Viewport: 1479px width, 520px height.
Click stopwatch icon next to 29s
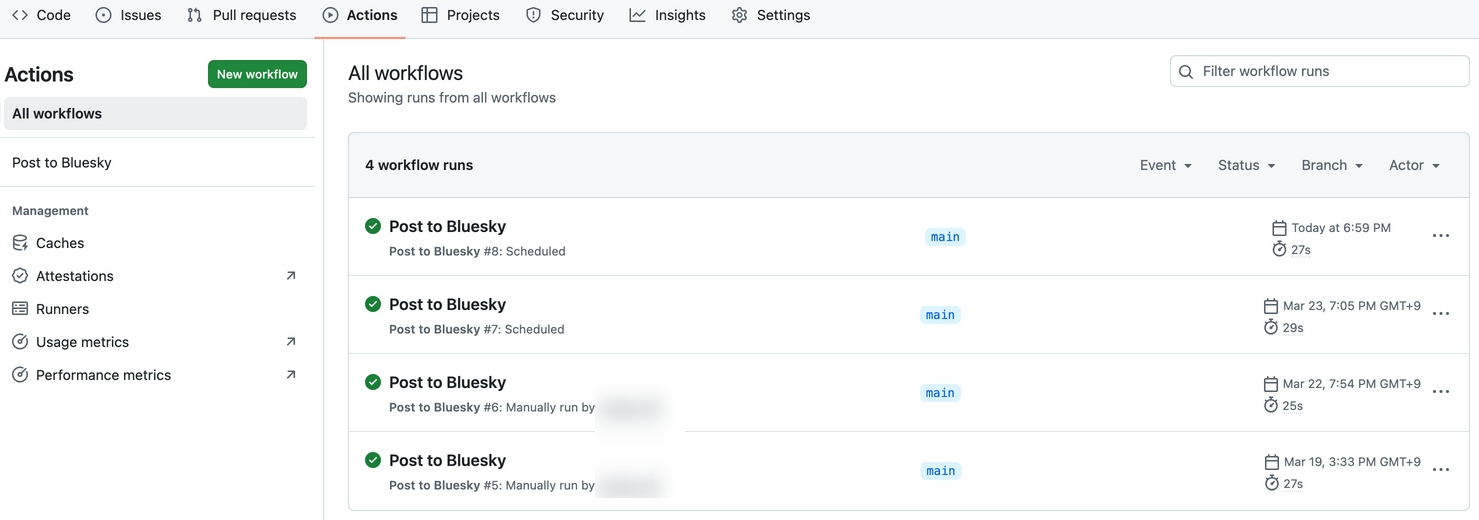tap(1271, 327)
